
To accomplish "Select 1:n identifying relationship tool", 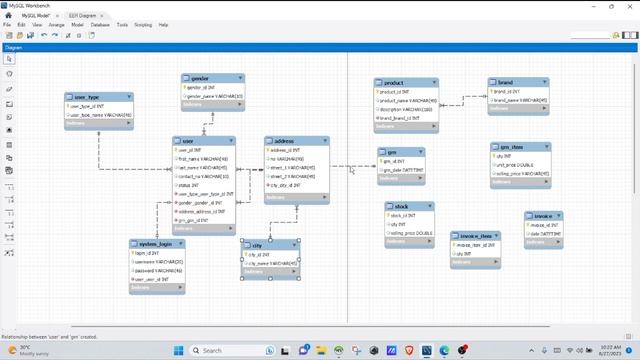I will 9,225.
